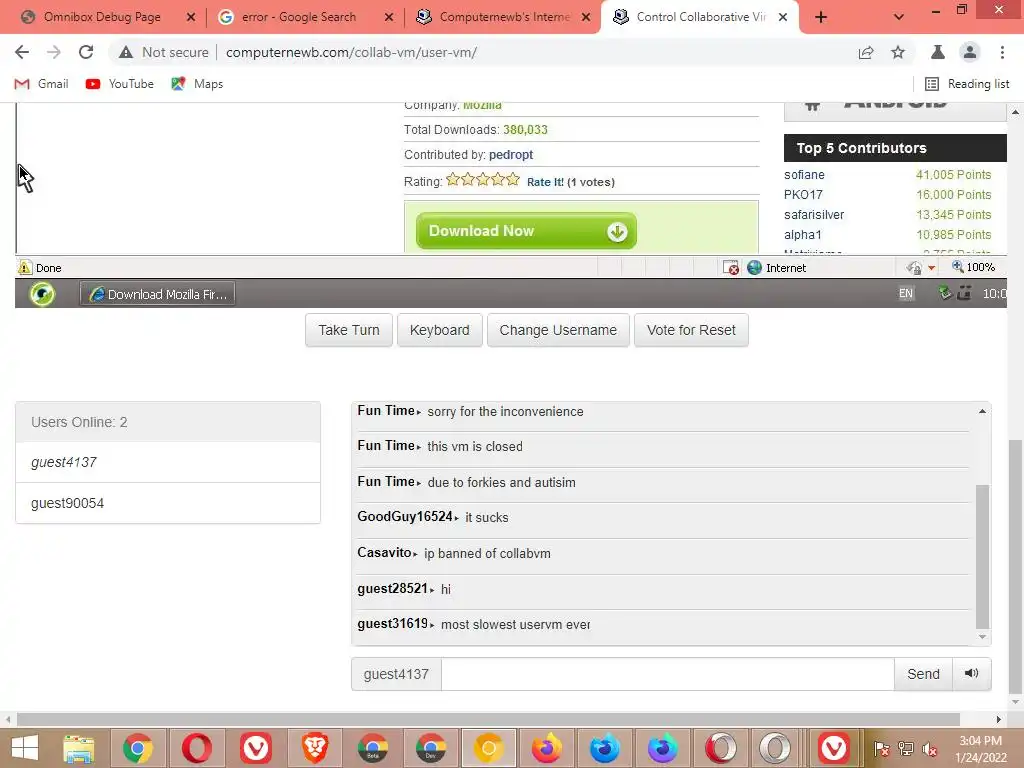Viewport: 1024px width, 768px height.
Task: Go back to the previous page
Action: [22, 52]
